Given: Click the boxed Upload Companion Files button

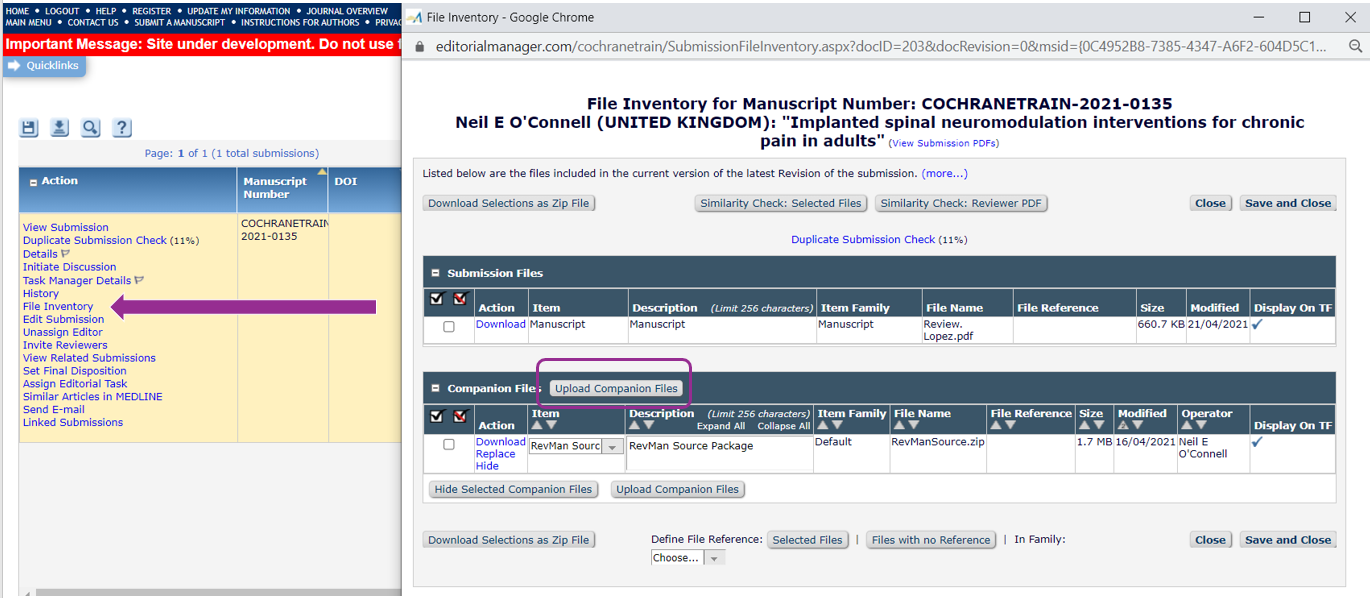Looking at the screenshot, I should [616, 388].
